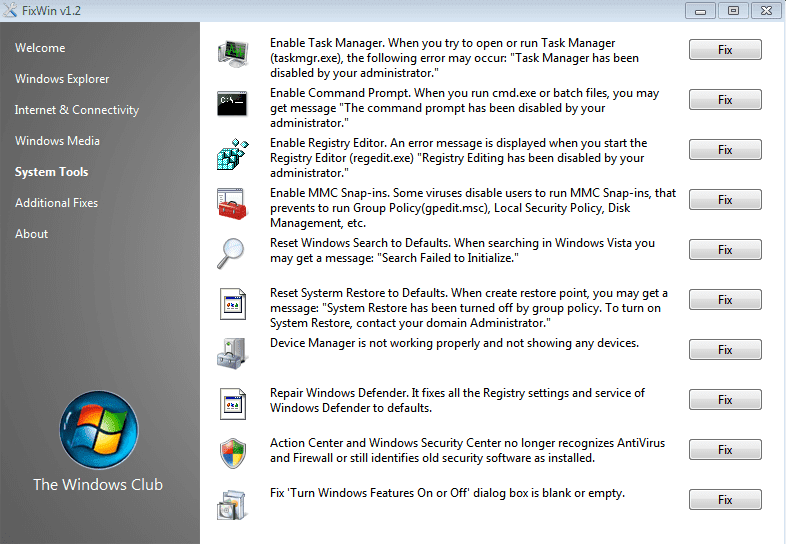
Task: Click the MMC Snap-ins red toolbox icon
Action: pos(232,204)
